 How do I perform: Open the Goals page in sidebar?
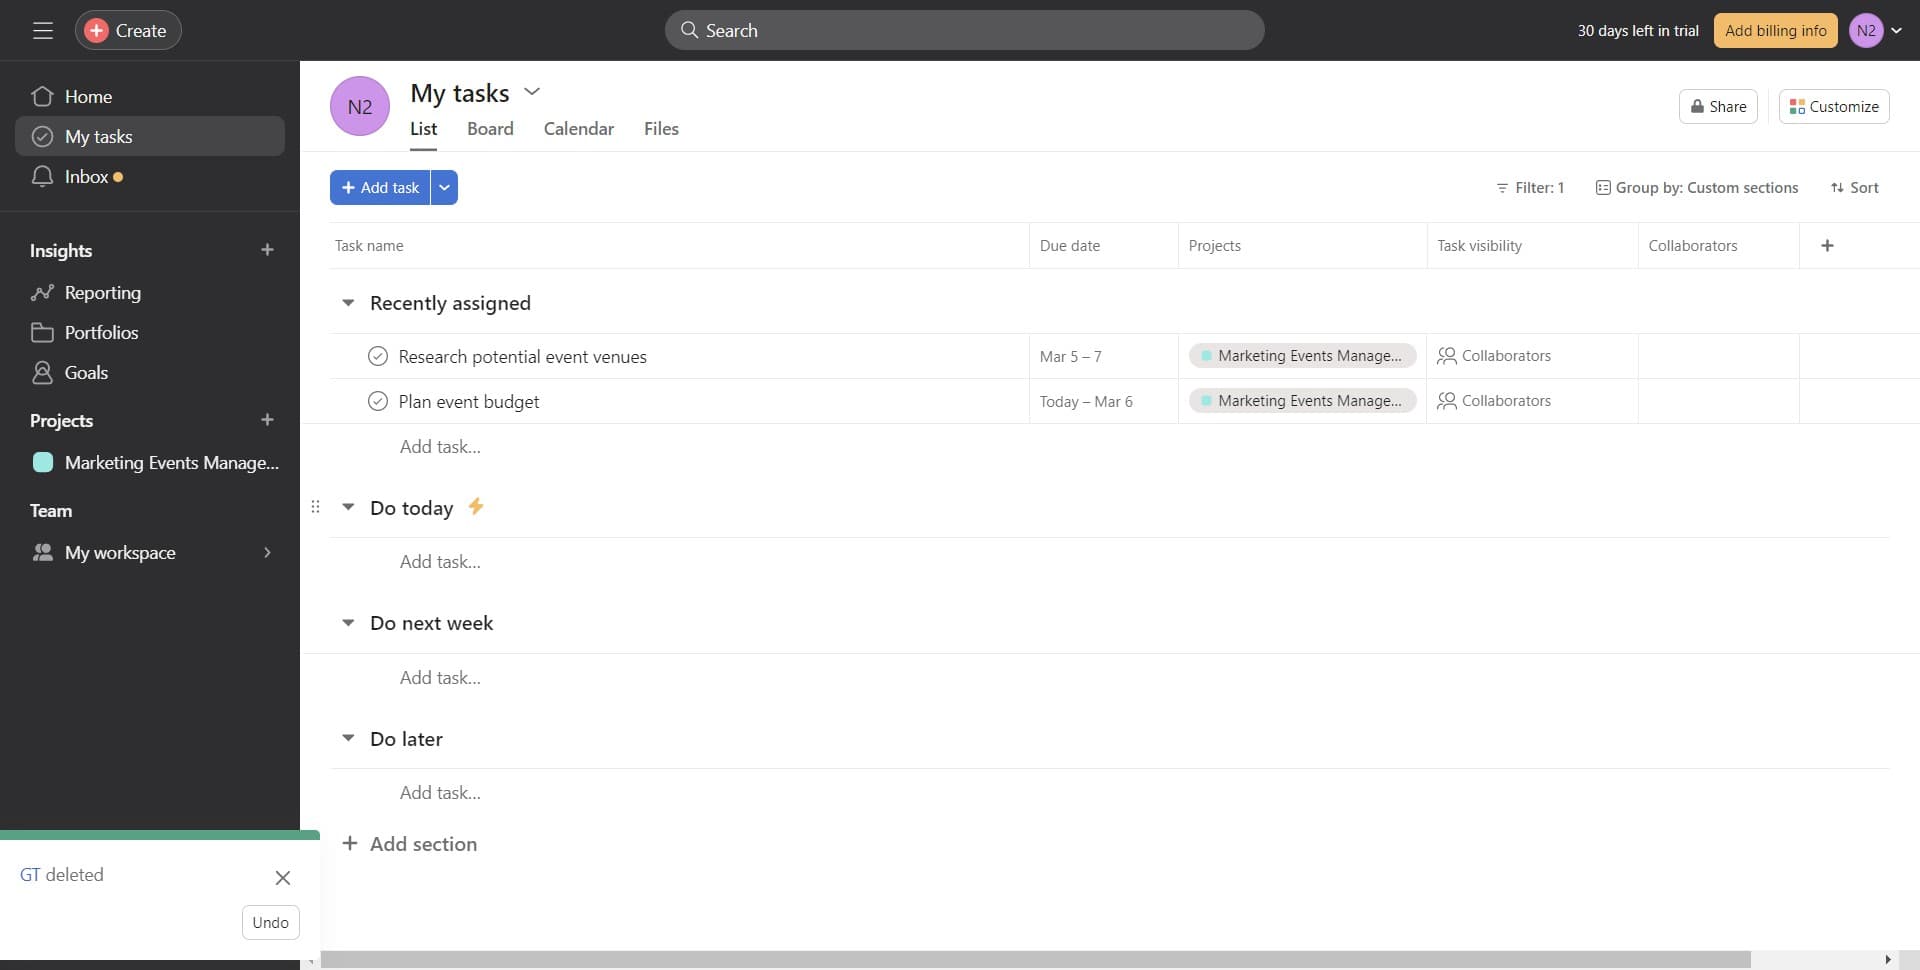click(86, 372)
